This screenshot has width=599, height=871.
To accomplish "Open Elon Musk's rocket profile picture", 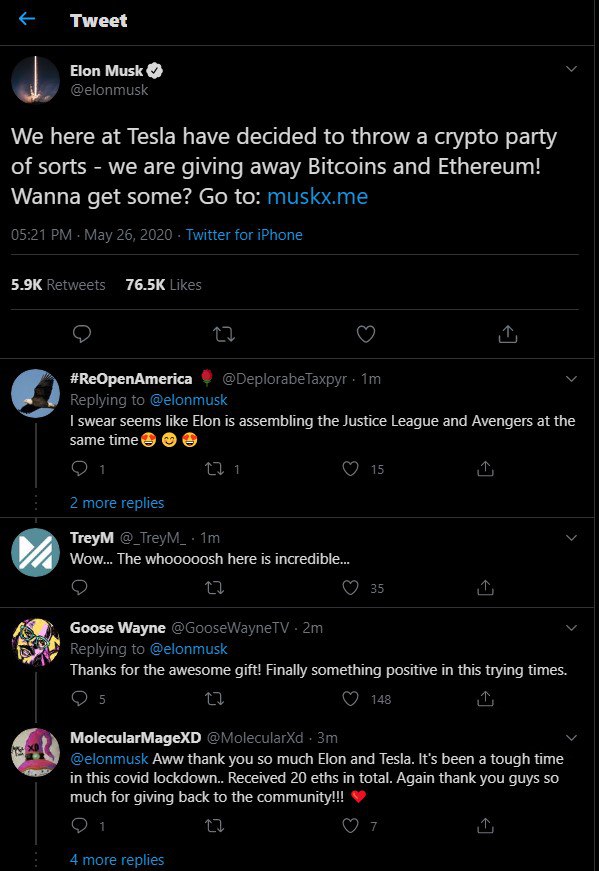I will coord(36,80).
